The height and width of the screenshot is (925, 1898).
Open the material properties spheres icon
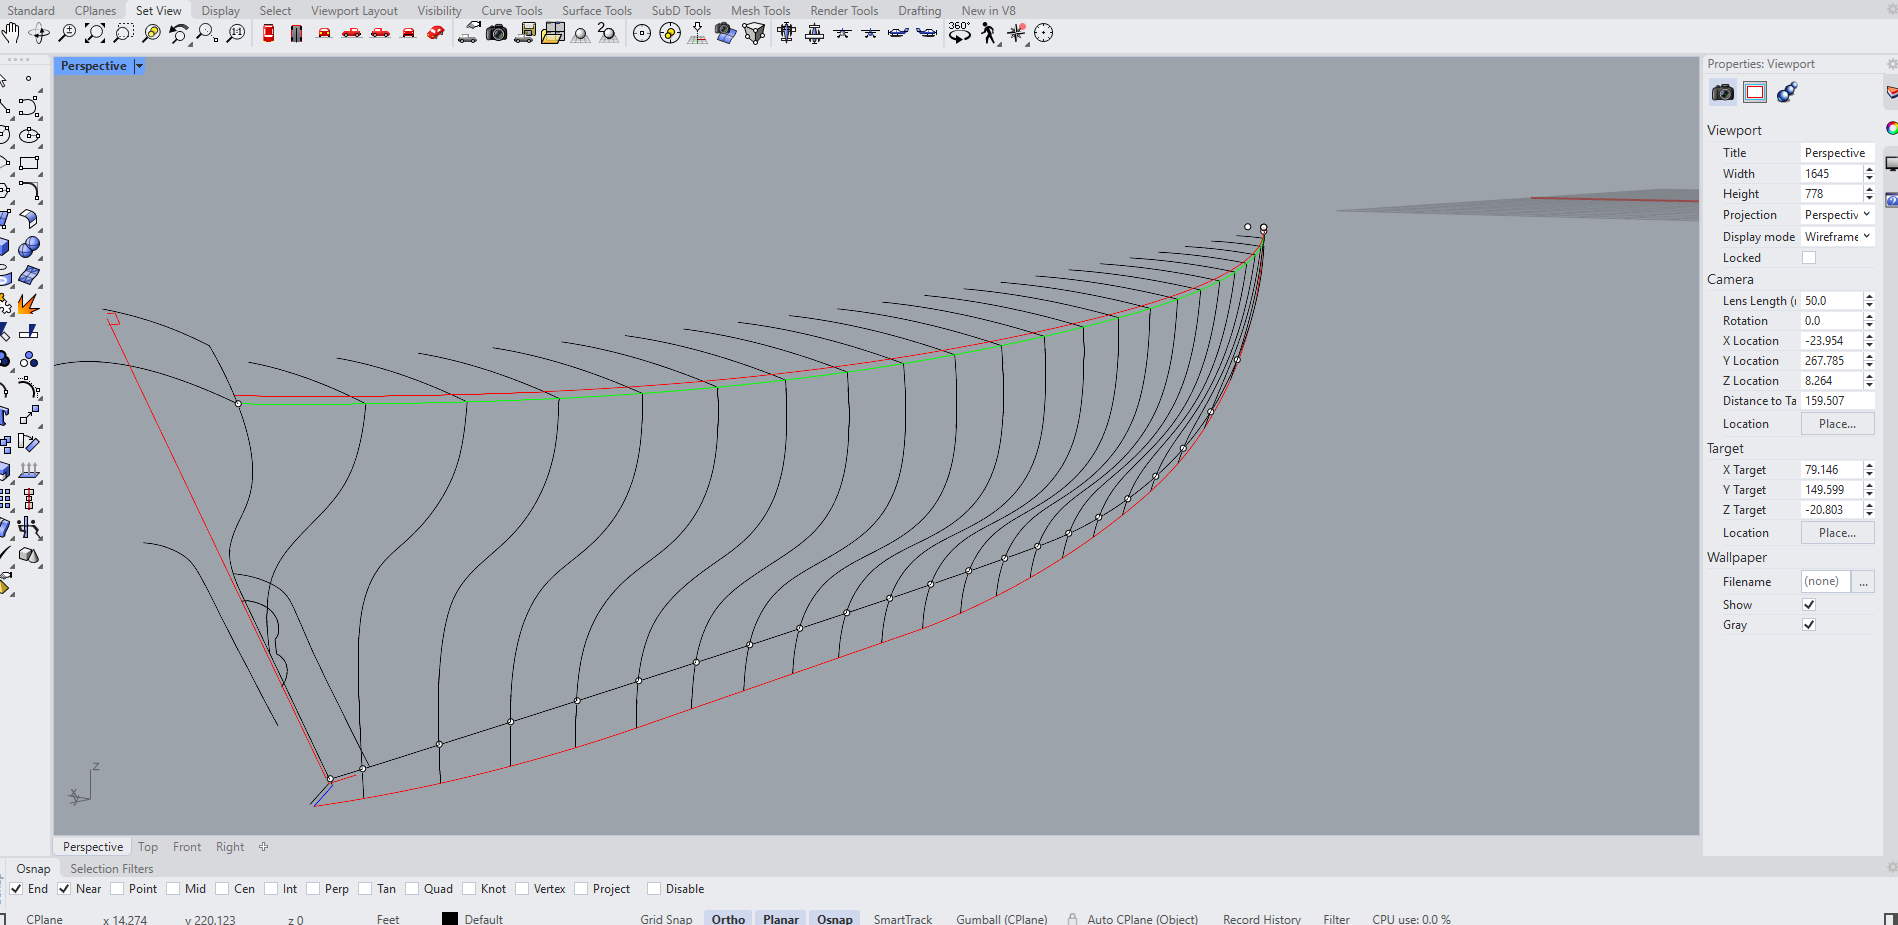[x=1787, y=92]
